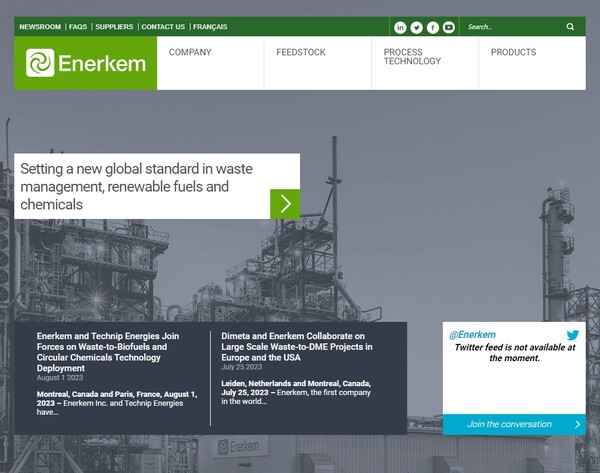Viewport: 600px width, 473px height.
Task: Click the green arrow on the hero banner
Action: 285,204
